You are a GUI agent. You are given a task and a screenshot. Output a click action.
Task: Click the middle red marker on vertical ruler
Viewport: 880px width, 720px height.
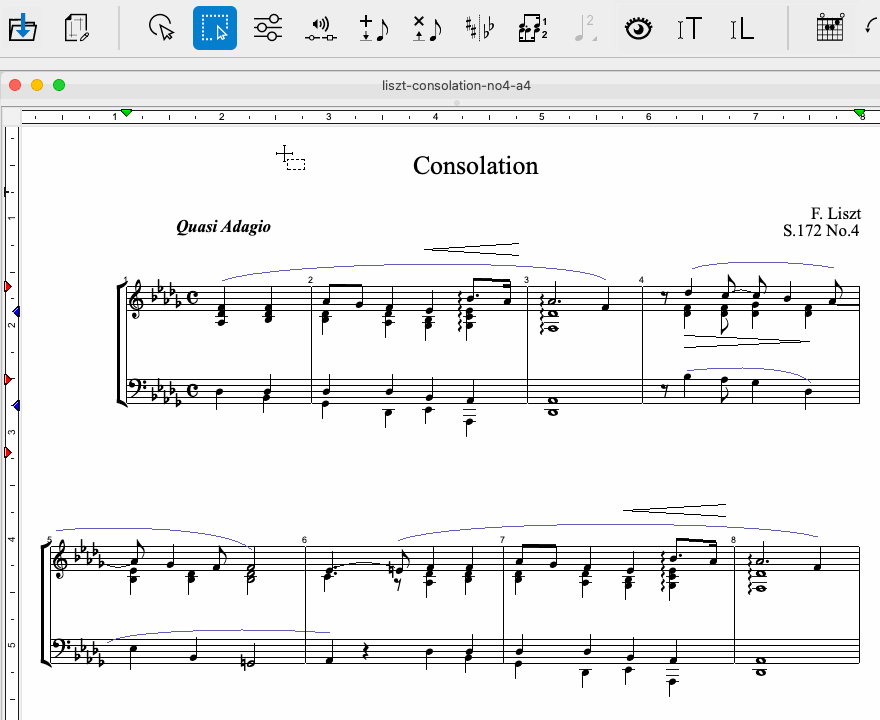pyautogui.click(x=8, y=380)
